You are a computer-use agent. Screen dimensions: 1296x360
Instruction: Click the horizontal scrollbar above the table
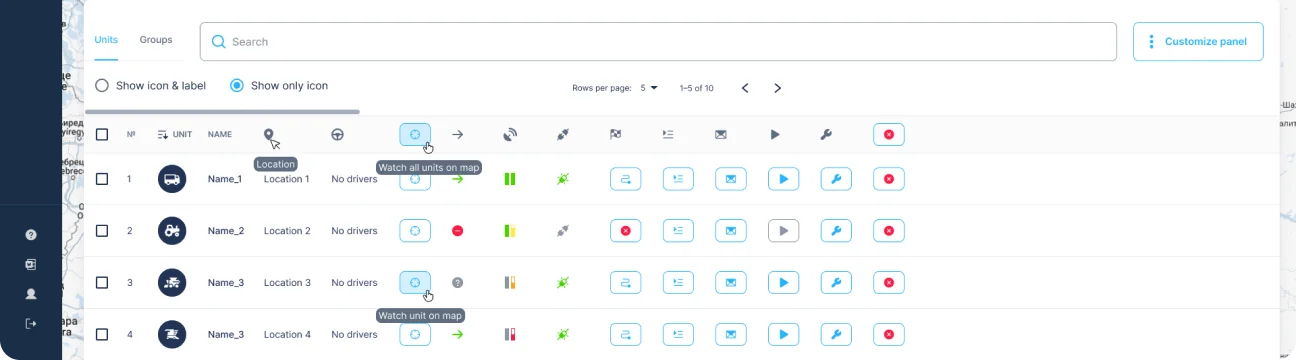pos(222,112)
